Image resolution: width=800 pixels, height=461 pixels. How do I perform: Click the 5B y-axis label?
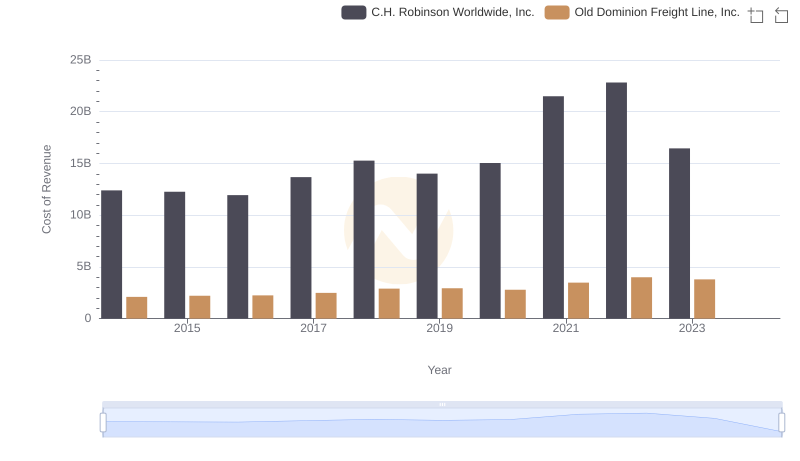[84, 266]
